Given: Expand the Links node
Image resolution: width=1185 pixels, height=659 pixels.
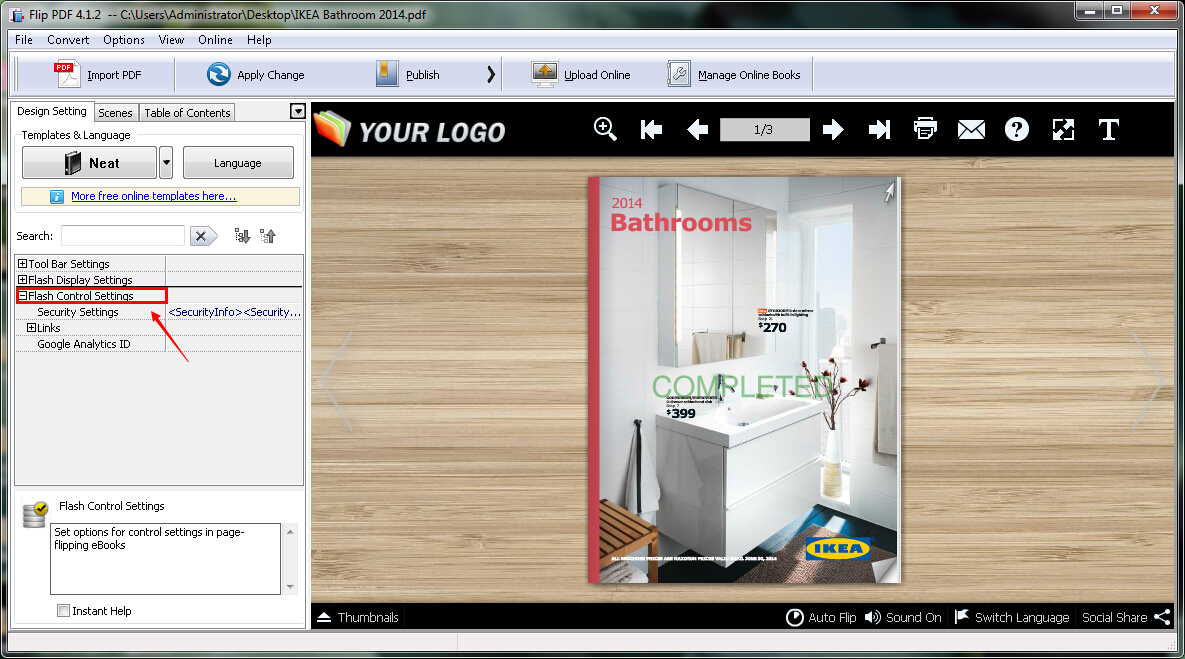Looking at the screenshot, I should pyautogui.click(x=32, y=328).
